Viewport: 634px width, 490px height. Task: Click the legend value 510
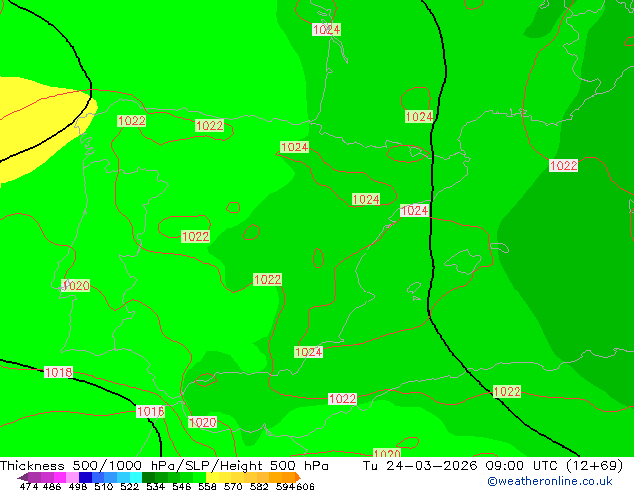(x=104, y=486)
